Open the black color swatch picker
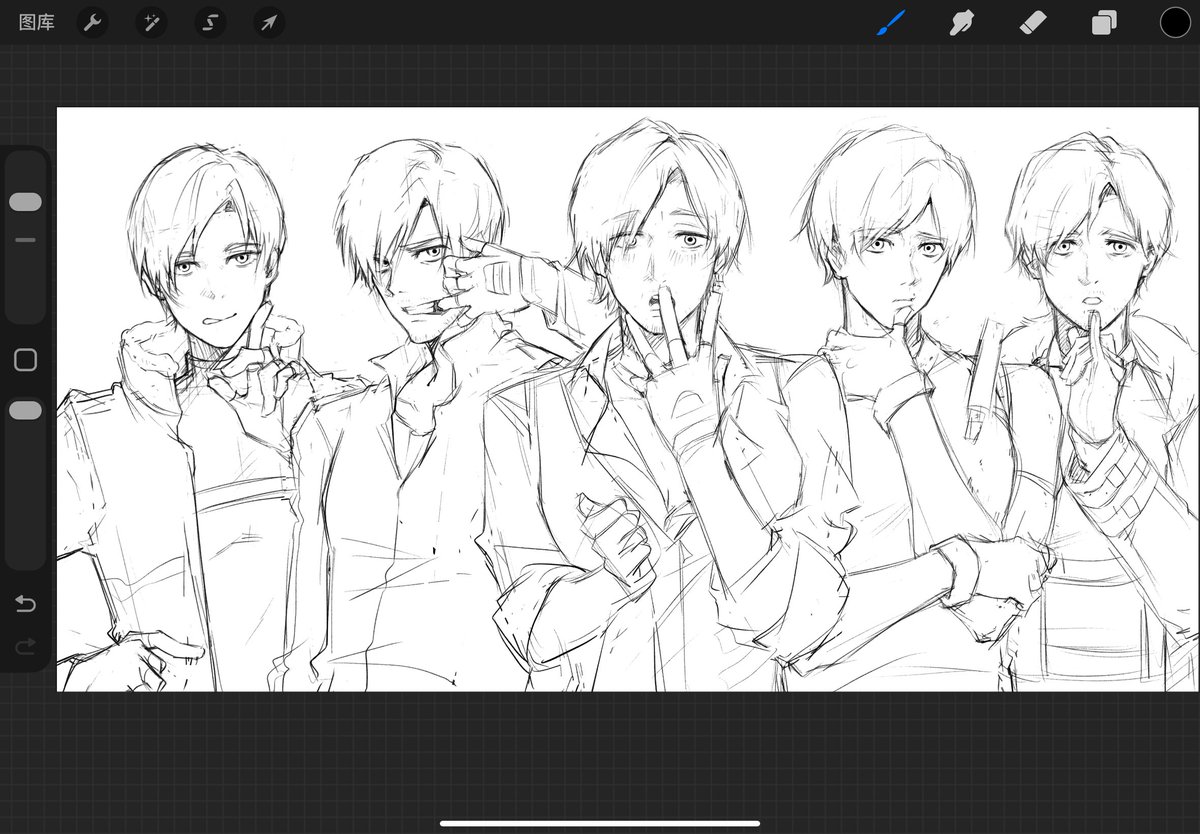Image resolution: width=1200 pixels, height=834 pixels. pos(1175,22)
